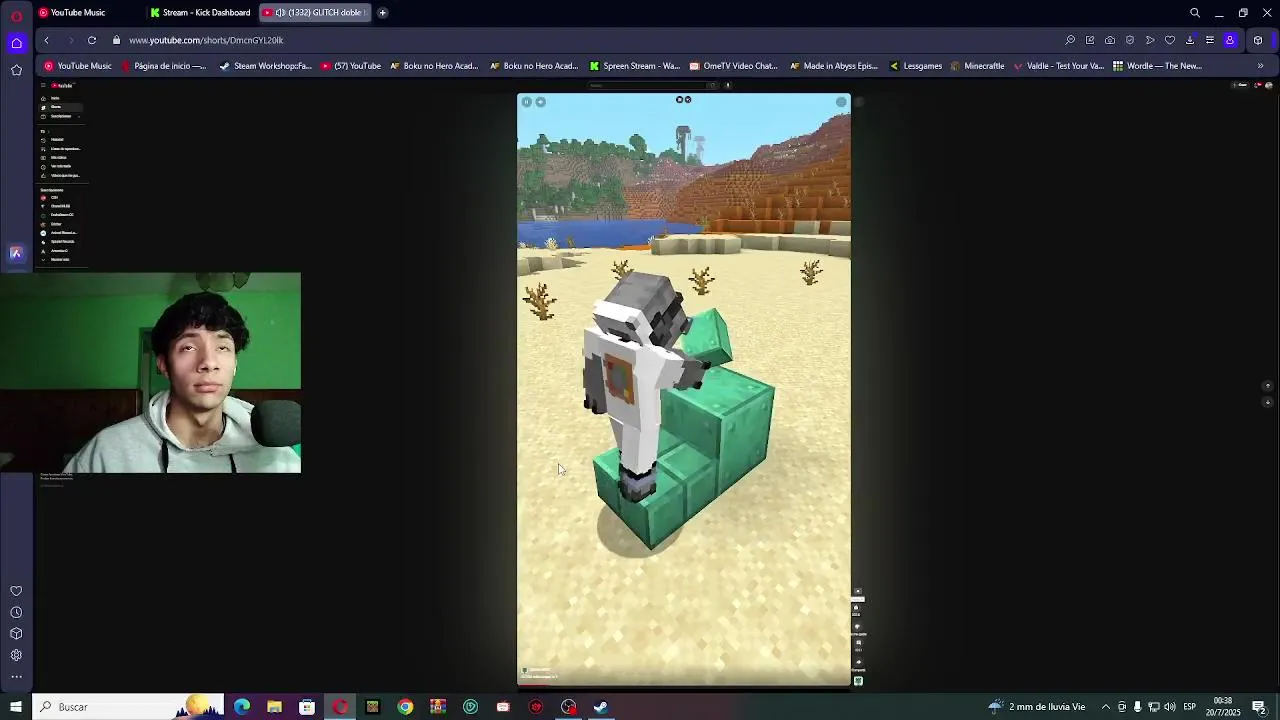This screenshot has height=720, width=1280.
Task: Open Made in Abyss Epis bookmark
Action: click(833, 66)
